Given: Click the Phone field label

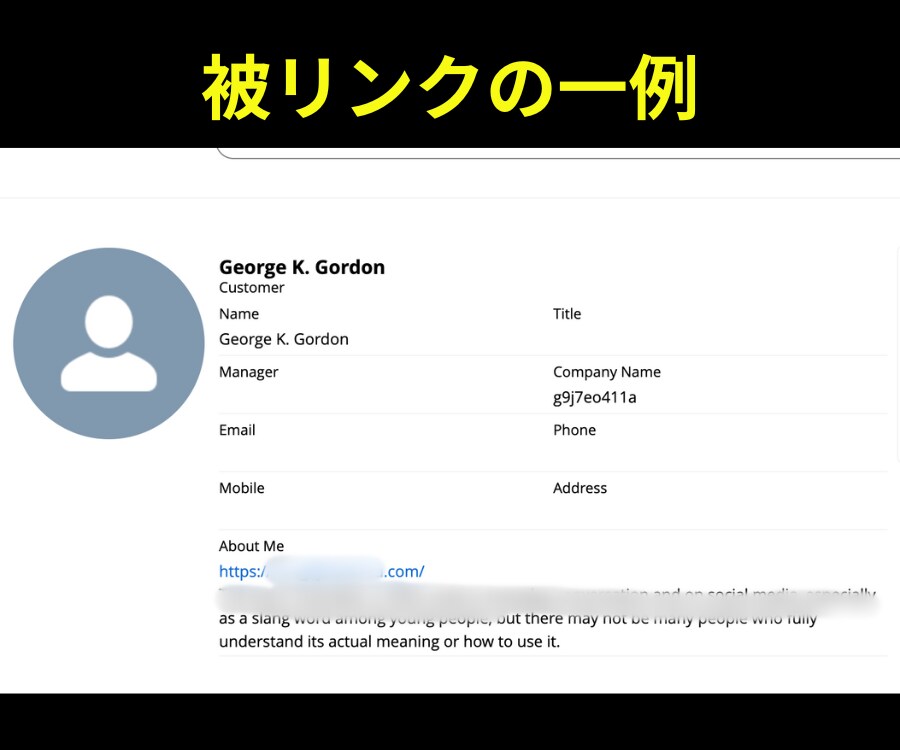Looking at the screenshot, I should click(575, 430).
